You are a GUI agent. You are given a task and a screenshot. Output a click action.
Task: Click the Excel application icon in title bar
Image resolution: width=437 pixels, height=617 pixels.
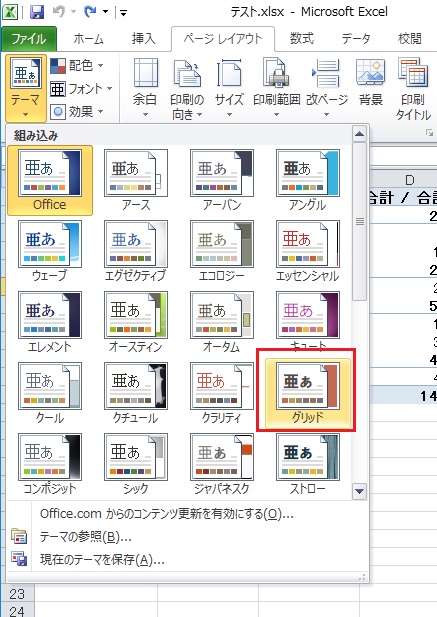(x=9, y=13)
